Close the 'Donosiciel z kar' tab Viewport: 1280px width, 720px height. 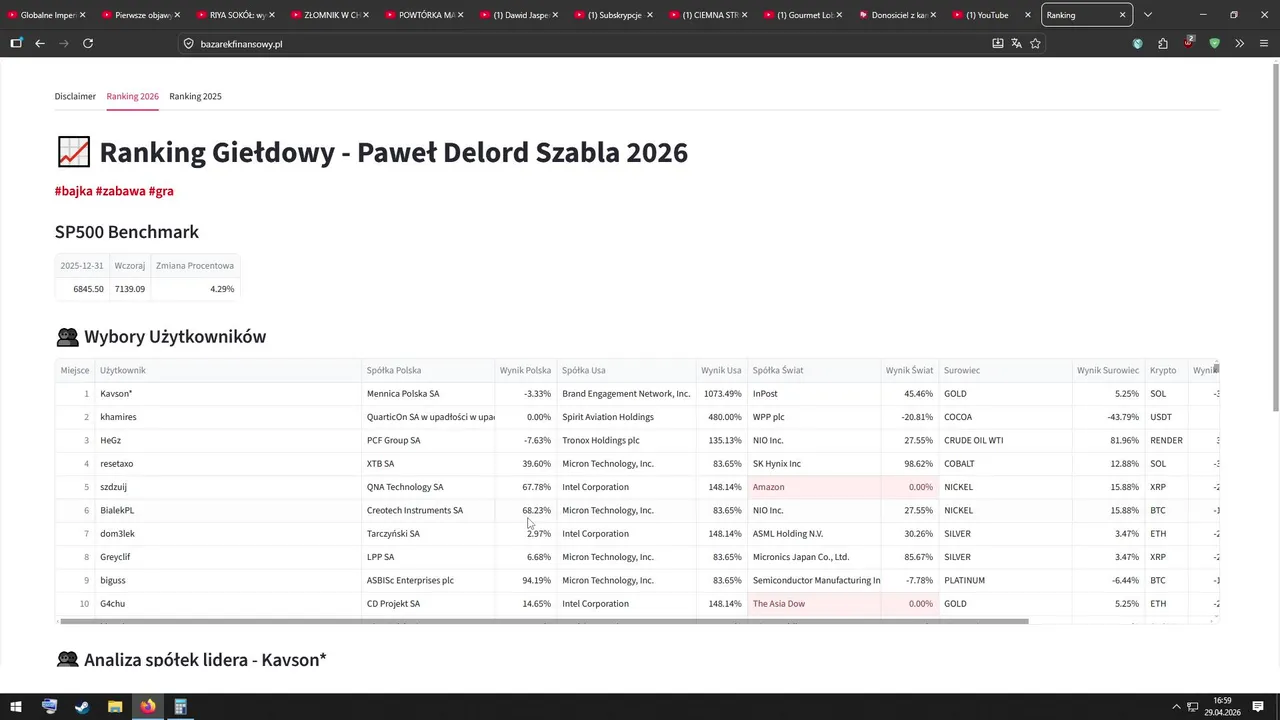933,15
